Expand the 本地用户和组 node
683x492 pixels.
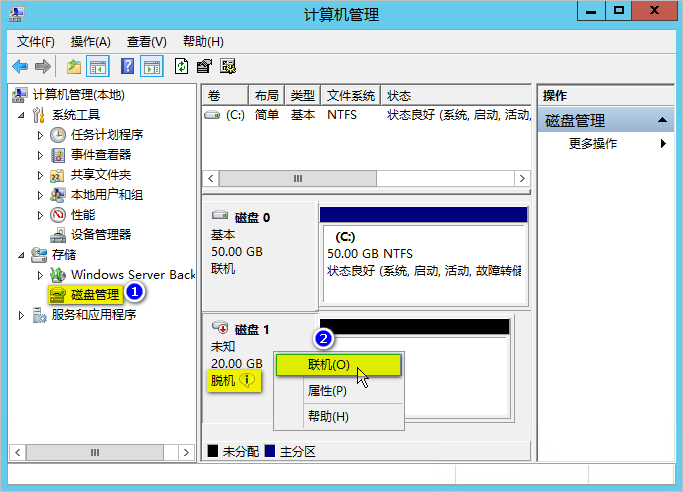(40, 195)
